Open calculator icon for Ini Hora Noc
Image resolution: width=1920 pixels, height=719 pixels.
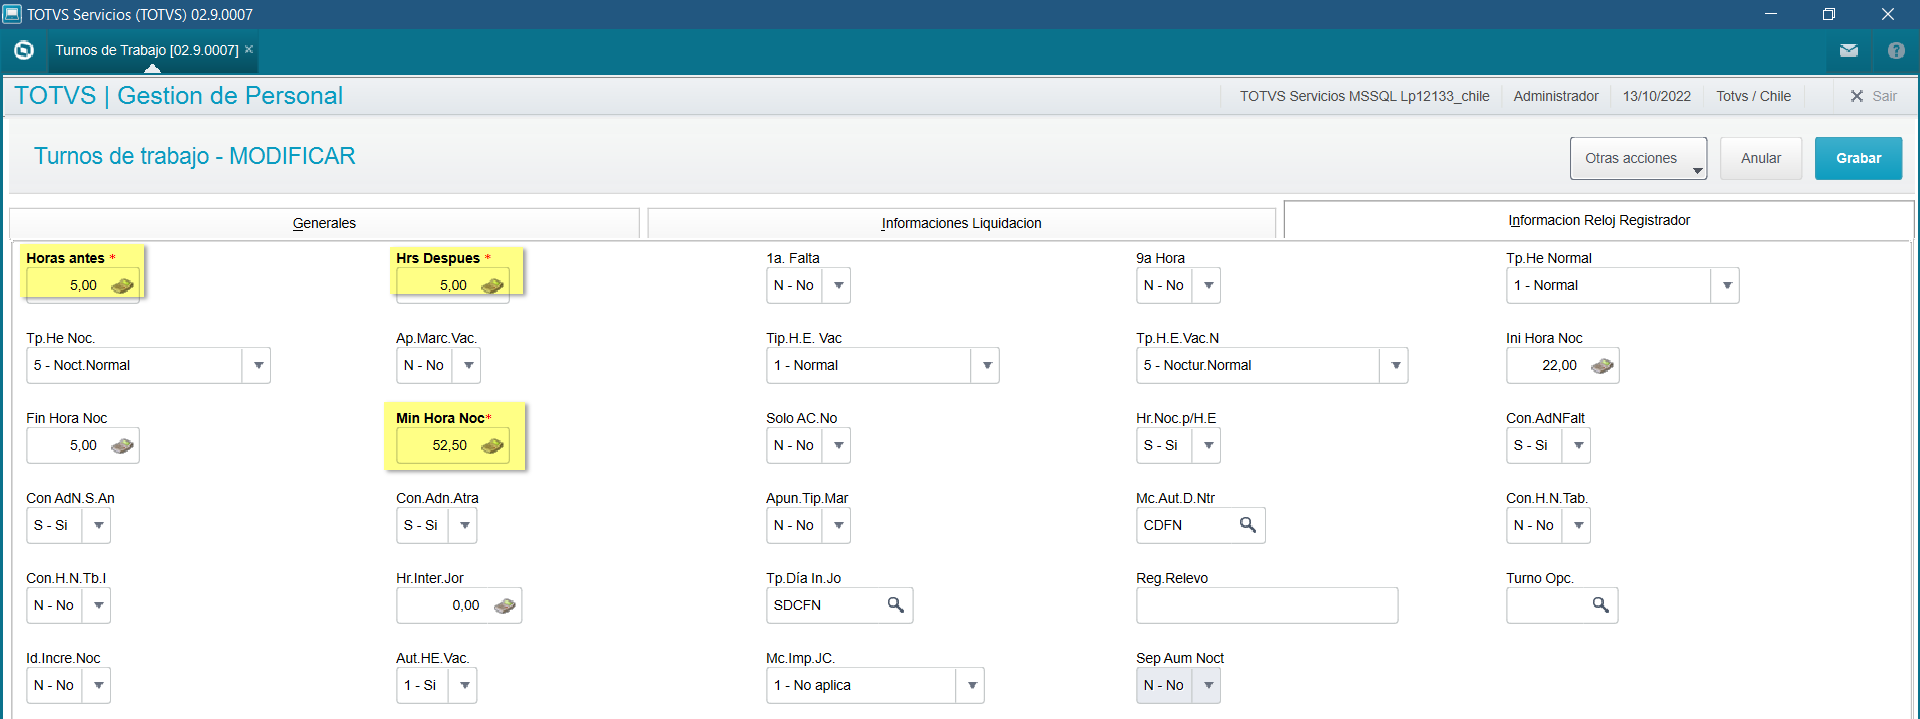click(1602, 366)
